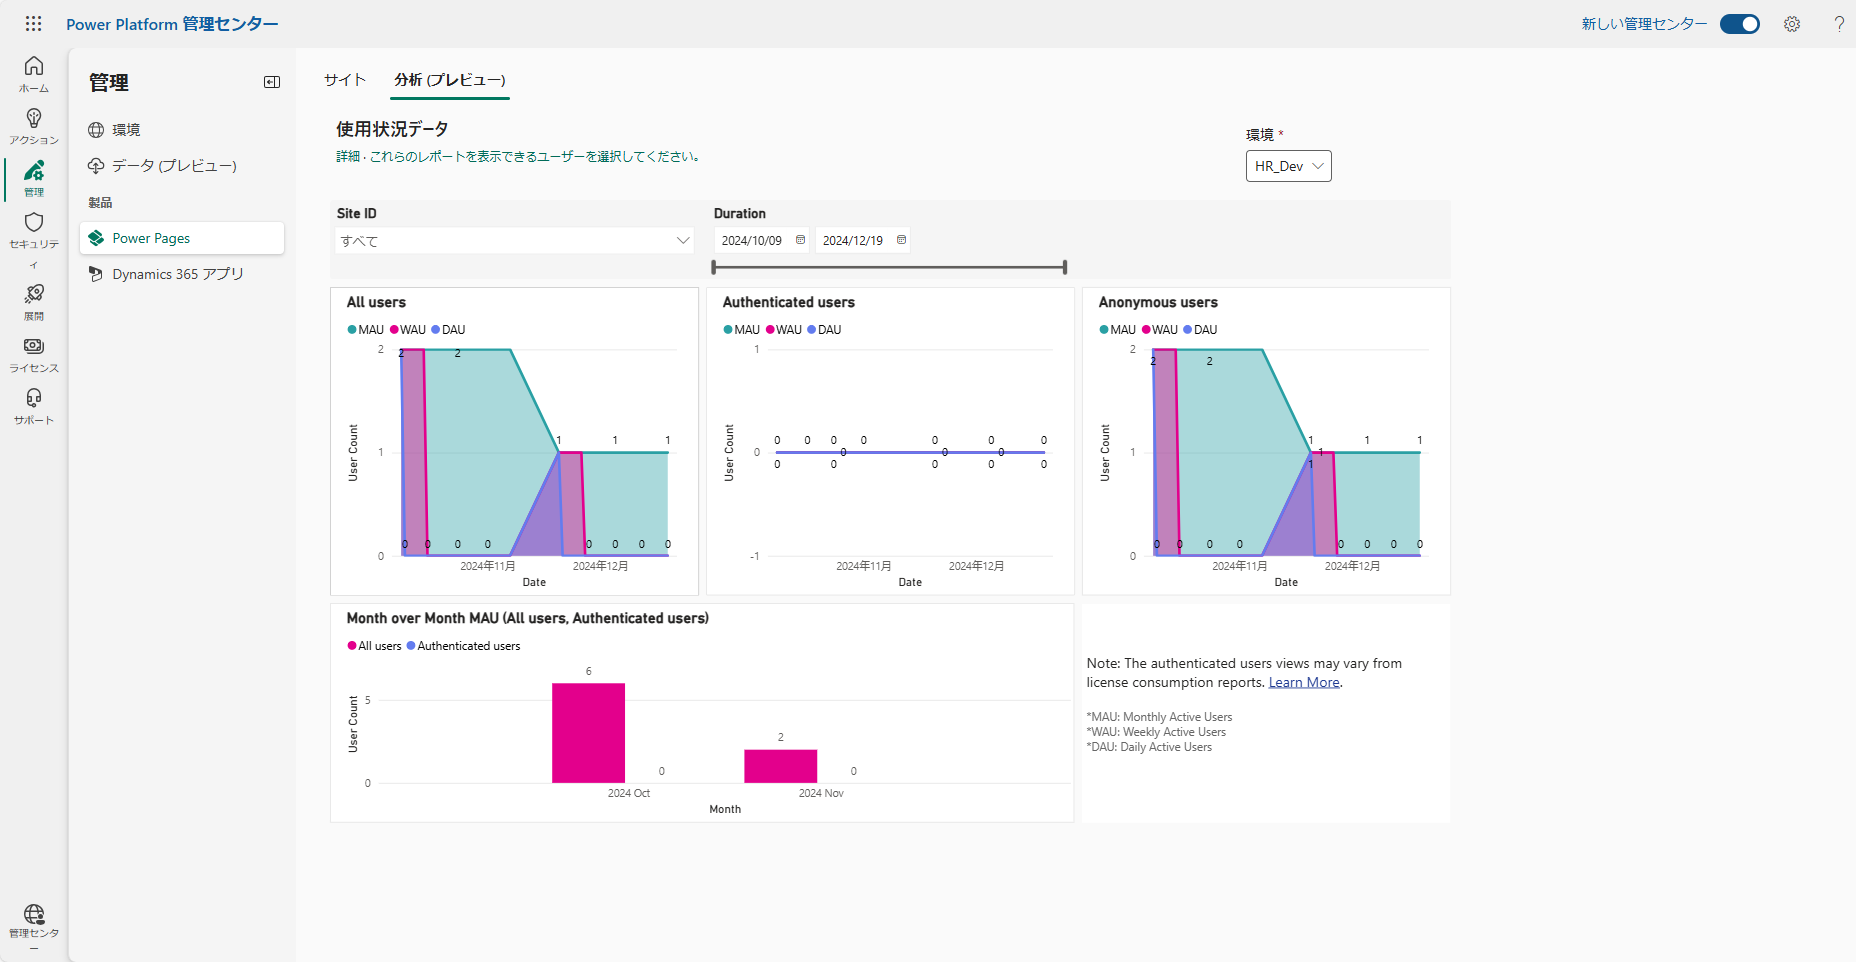This screenshot has width=1856, height=962.
Task: Open the settings gear icon
Action: click(1792, 24)
